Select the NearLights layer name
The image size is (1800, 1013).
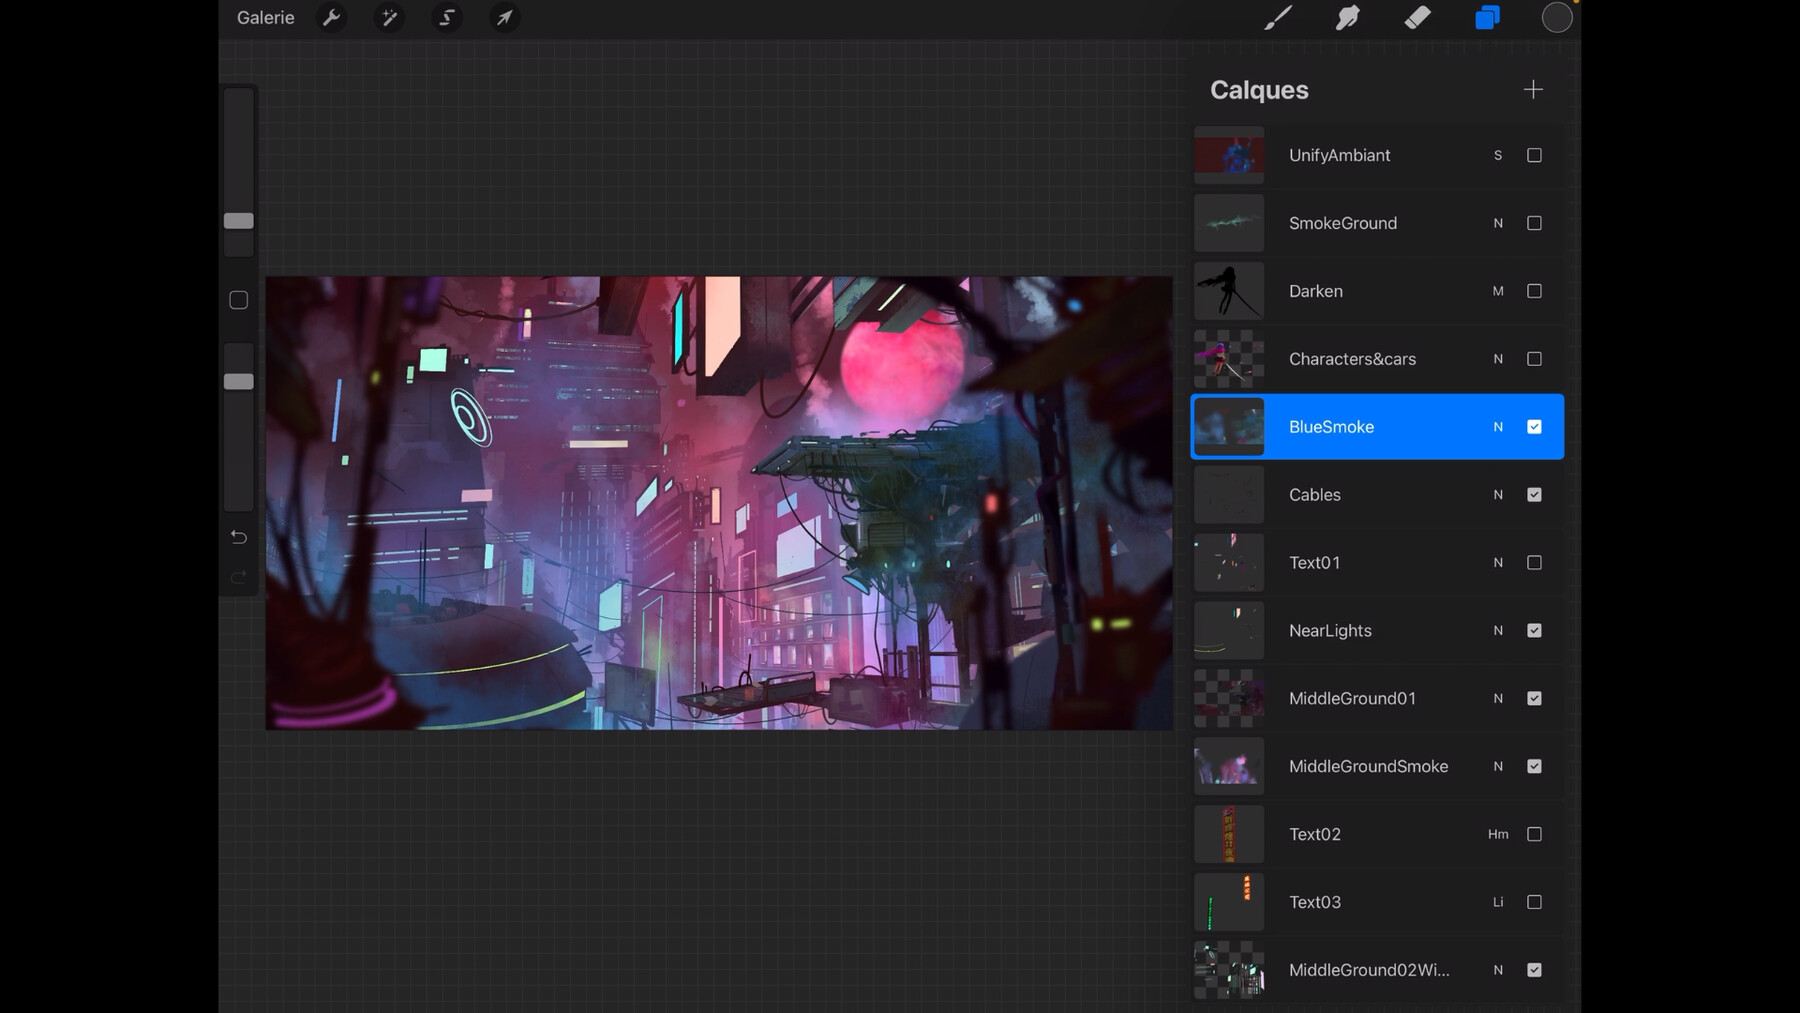(1330, 631)
